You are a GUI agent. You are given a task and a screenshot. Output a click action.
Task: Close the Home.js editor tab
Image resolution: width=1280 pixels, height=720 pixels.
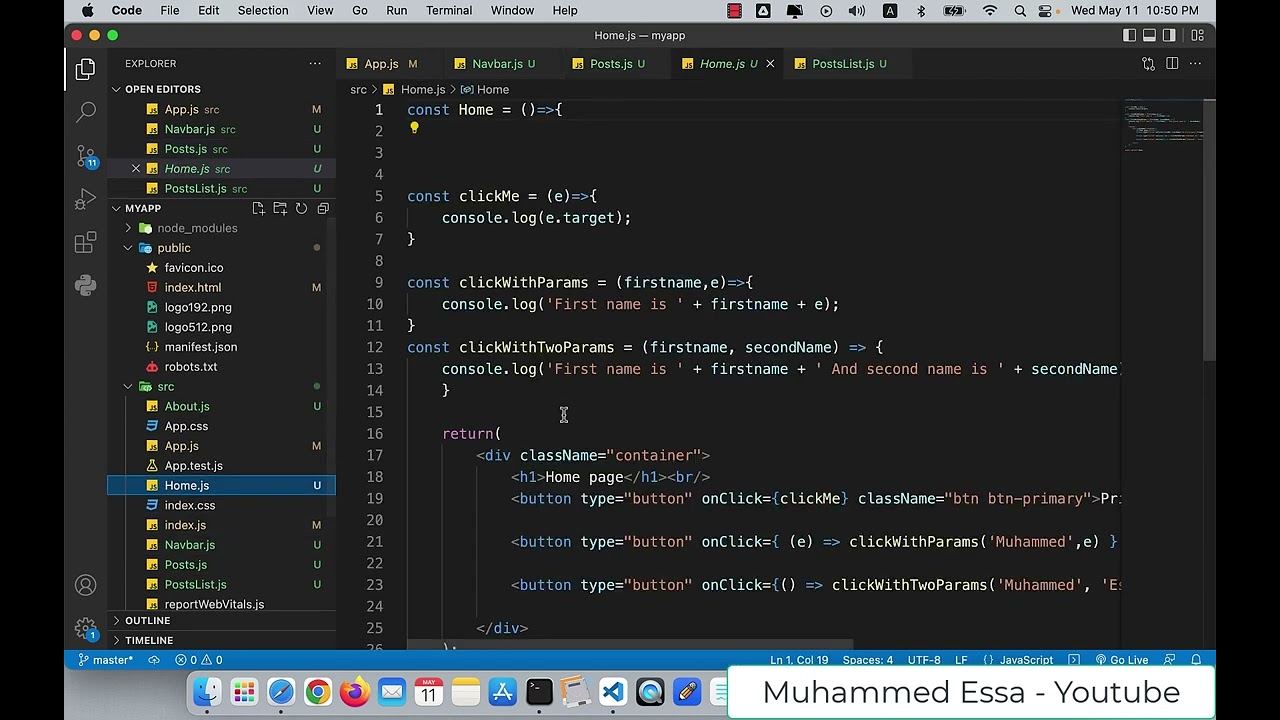click(x=770, y=64)
